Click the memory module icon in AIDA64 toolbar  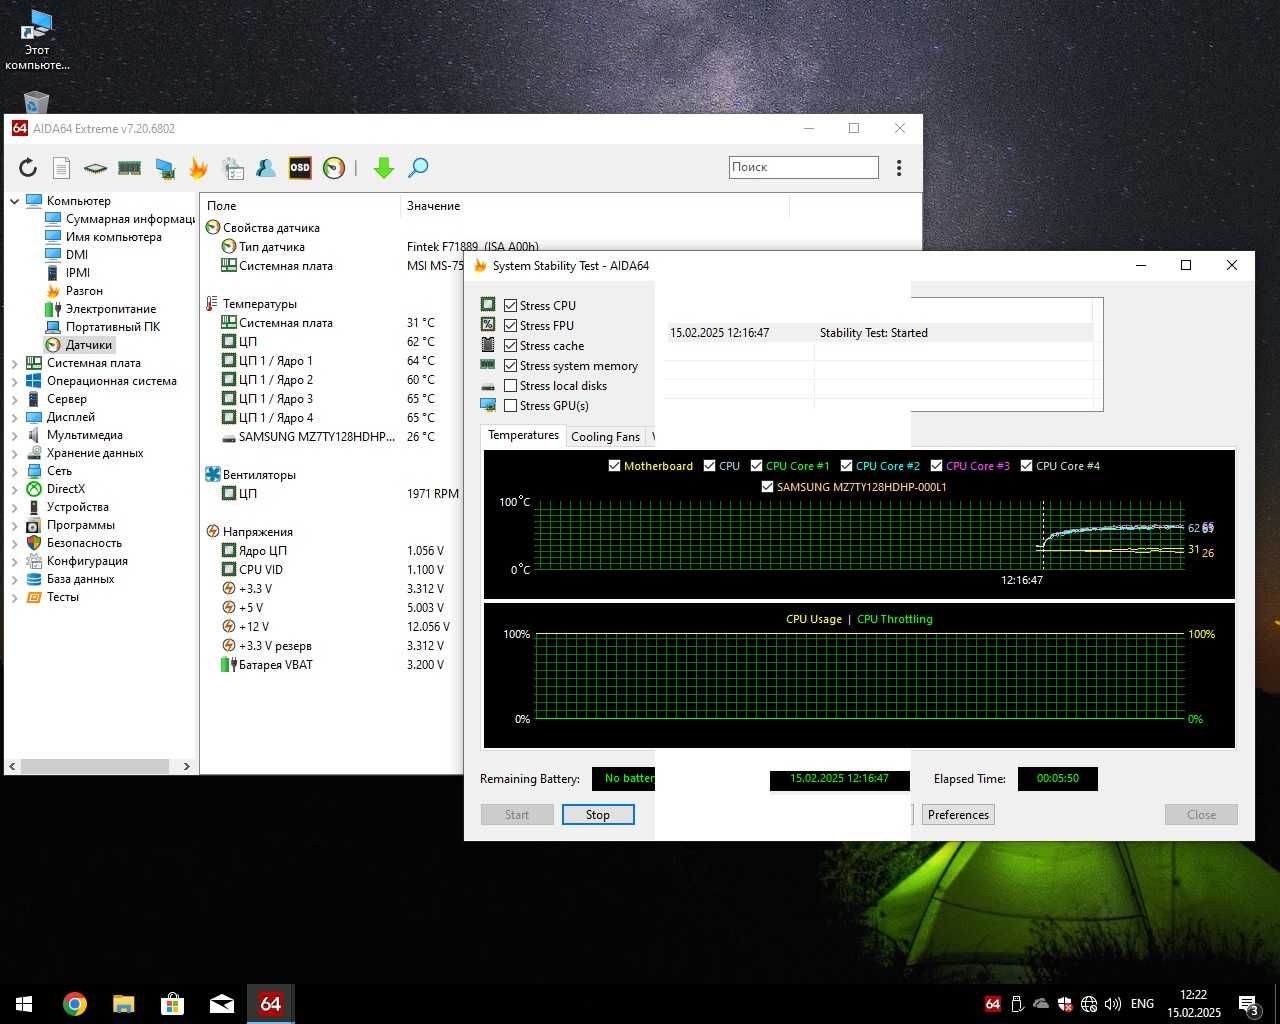click(x=129, y=168)
